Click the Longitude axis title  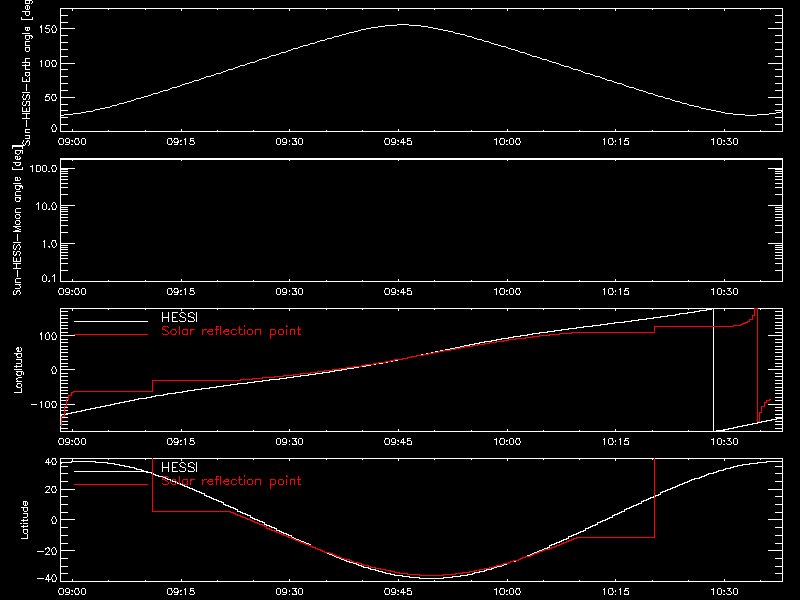click(x=18, y=370)
